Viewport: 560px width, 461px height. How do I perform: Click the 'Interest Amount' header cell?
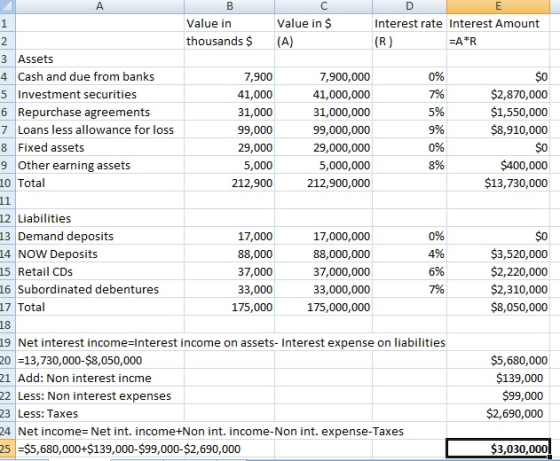coord(498,24)
